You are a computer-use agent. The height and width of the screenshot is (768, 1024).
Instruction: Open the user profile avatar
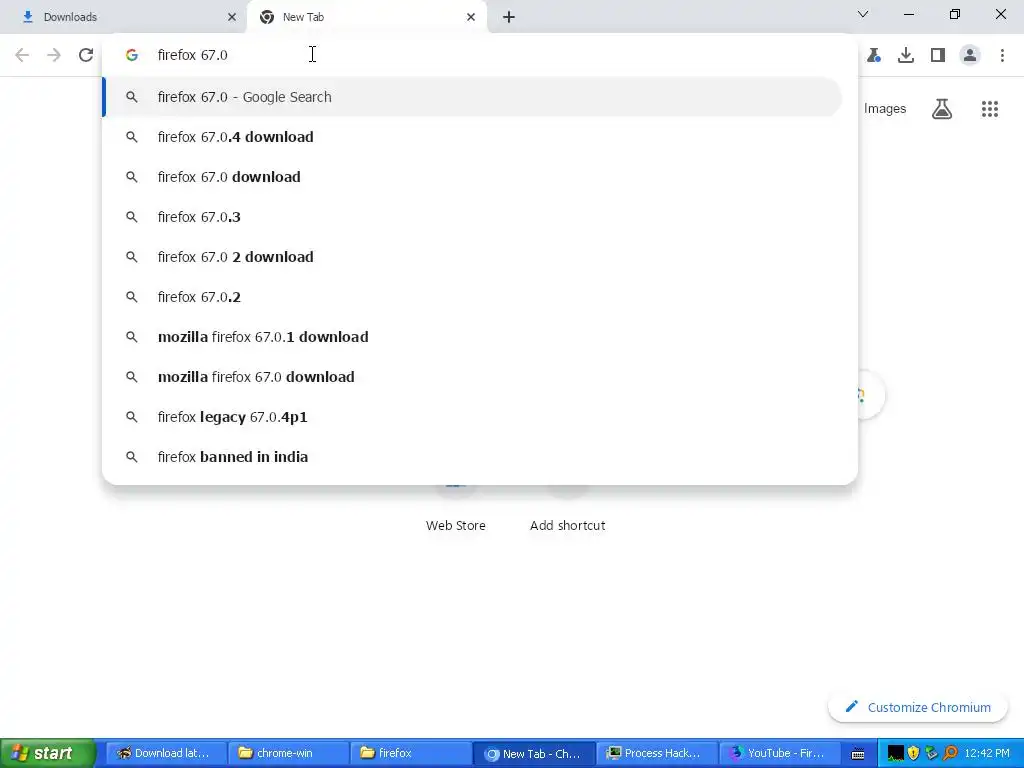[x=970, y=55]
